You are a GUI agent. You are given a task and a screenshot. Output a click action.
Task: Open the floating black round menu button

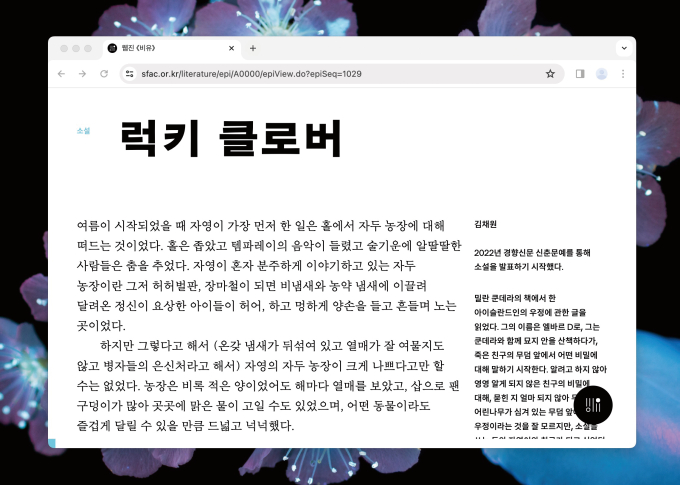click(593, 405)
